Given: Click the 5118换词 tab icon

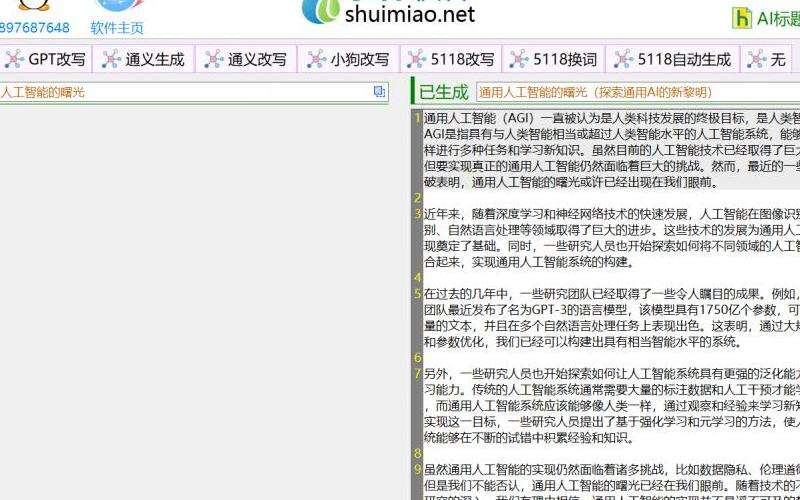Looking at the screenshot, I should 518,59.
